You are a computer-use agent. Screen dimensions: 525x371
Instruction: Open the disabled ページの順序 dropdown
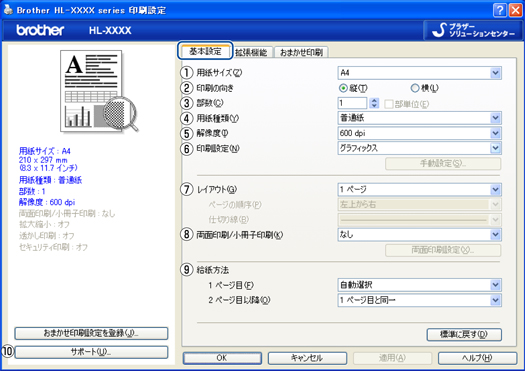(420, 204)
